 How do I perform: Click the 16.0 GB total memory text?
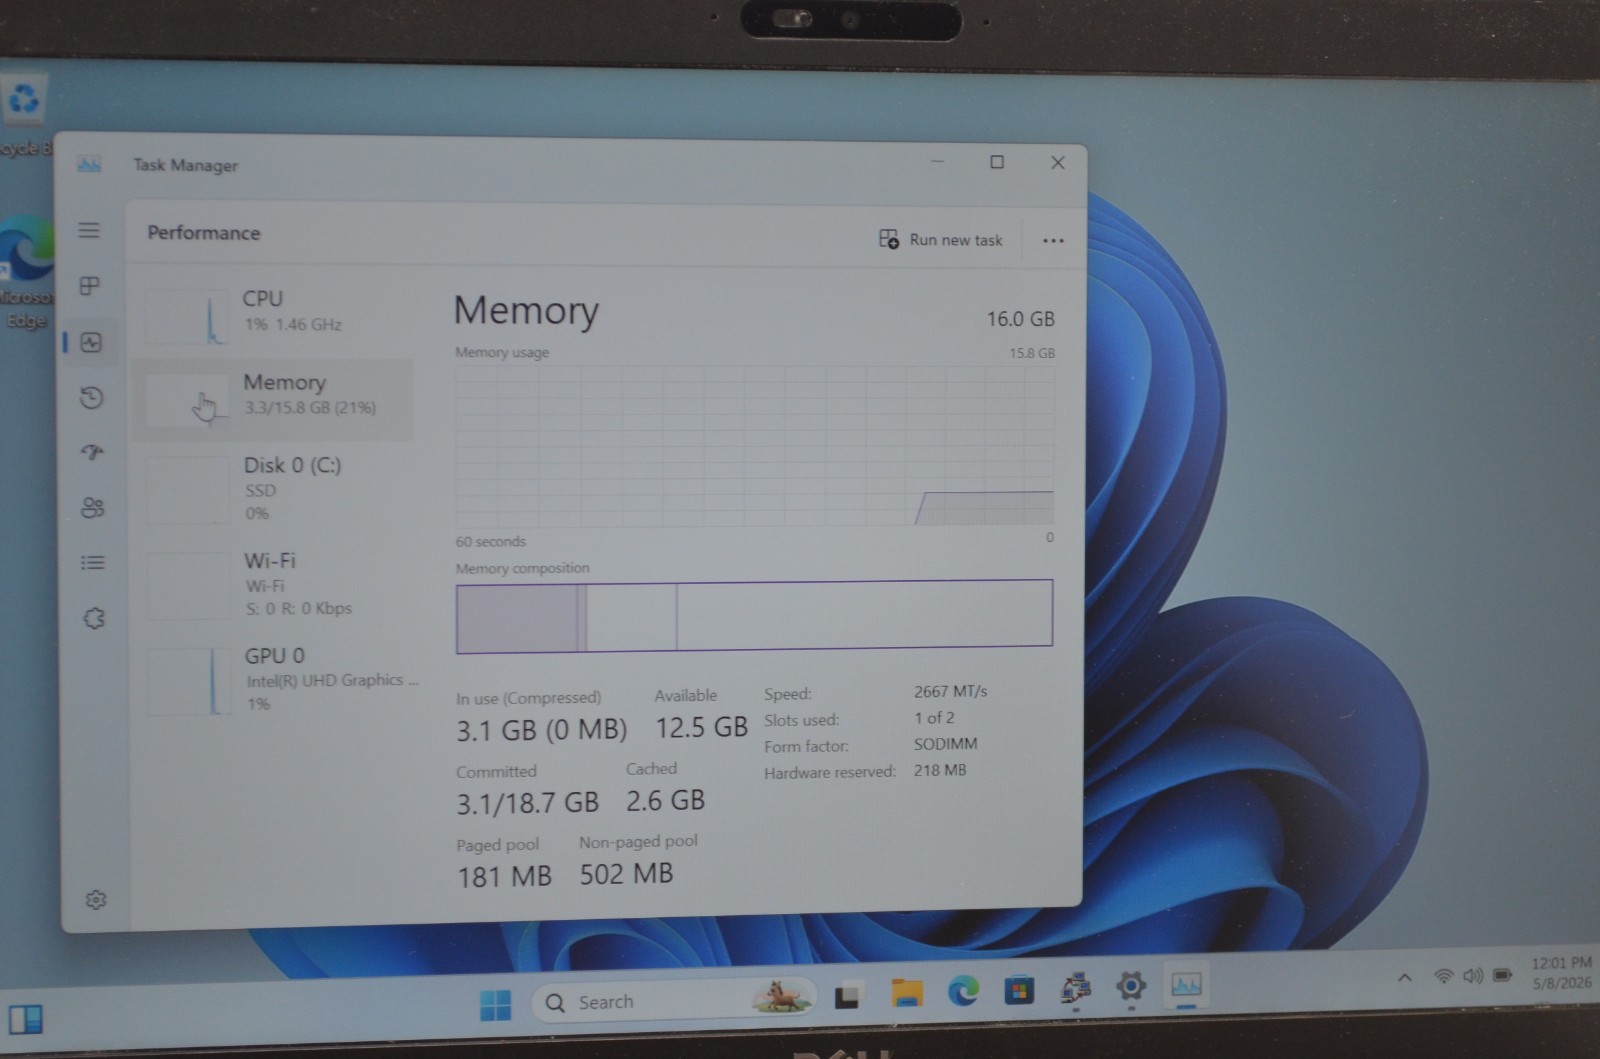click(x=1020, y=319)
